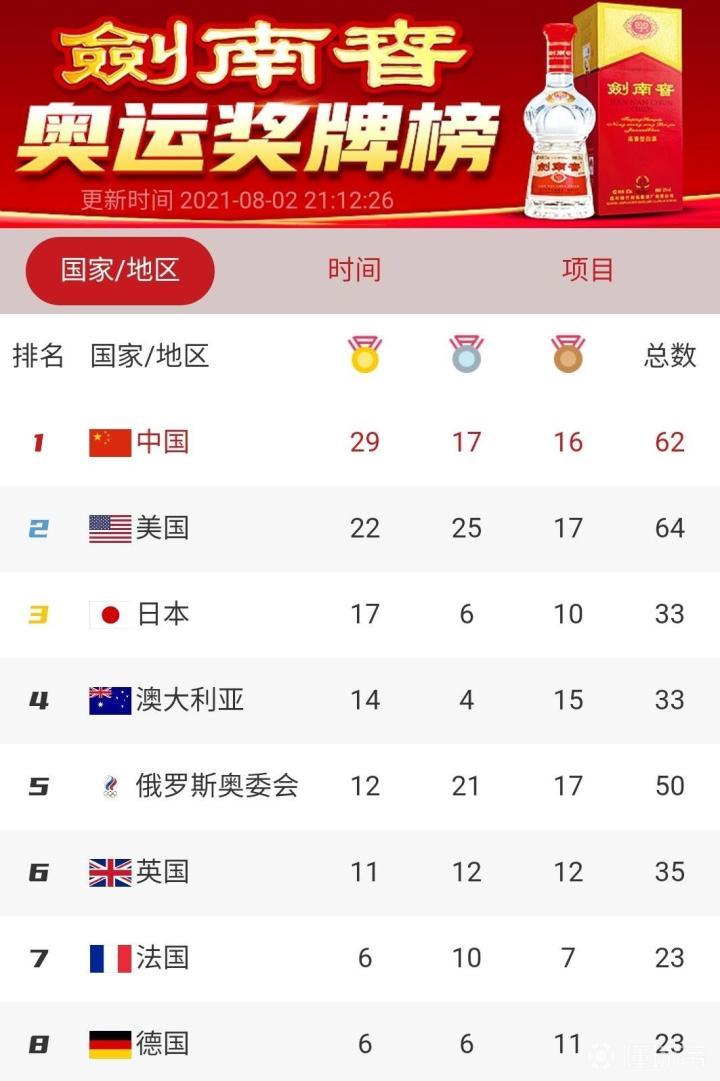Select the 国家/地区 tab
The width and height of the screenshot is (720, 1081).
click(120, 270)
